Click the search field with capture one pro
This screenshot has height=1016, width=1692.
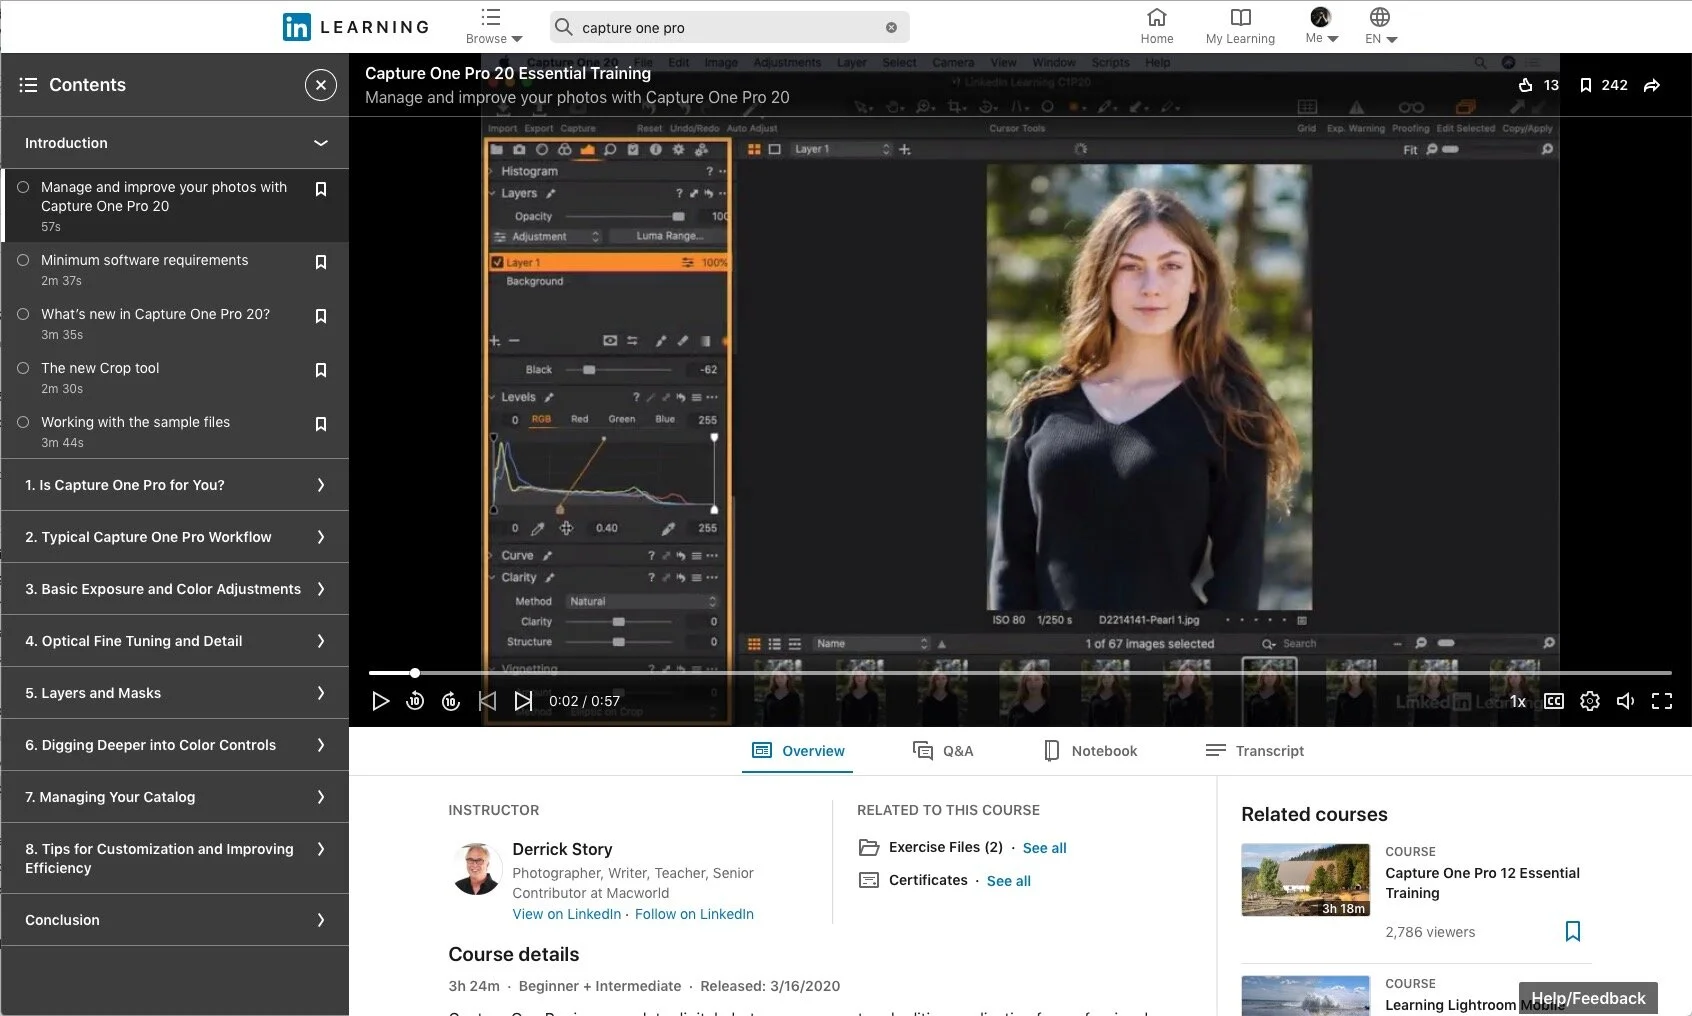729,27
